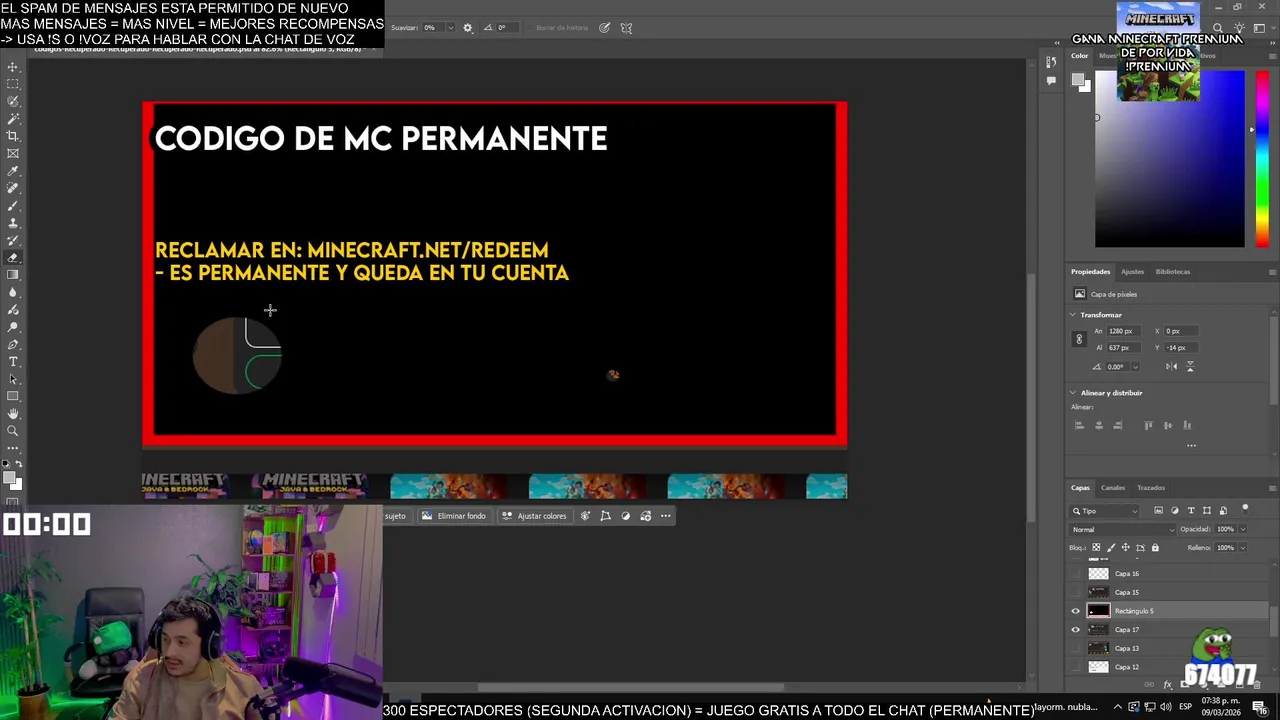Click the Ajustar colores button
Screen dimensions: 1280x720
pyautogui.click(x=534, y=516)
